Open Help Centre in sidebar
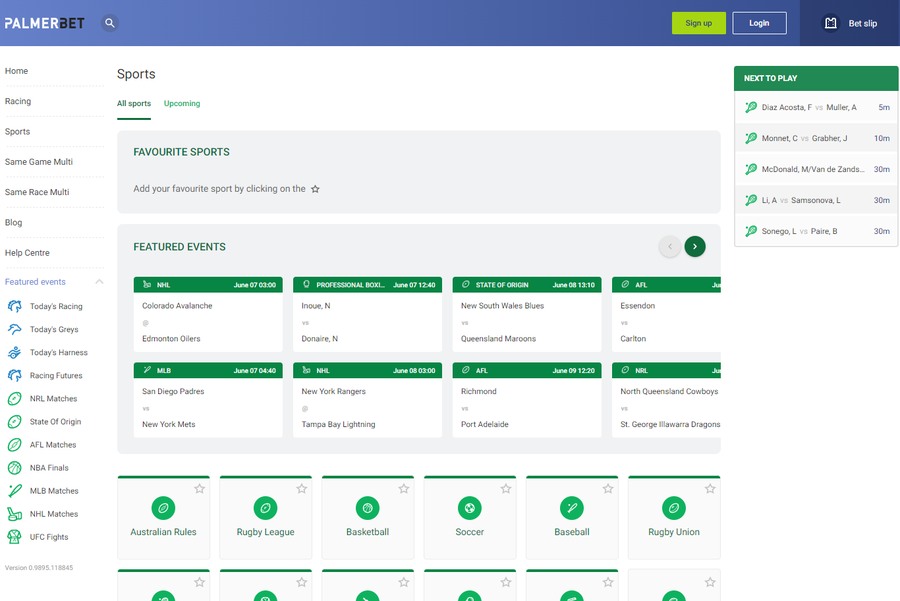 click(27, 253)
